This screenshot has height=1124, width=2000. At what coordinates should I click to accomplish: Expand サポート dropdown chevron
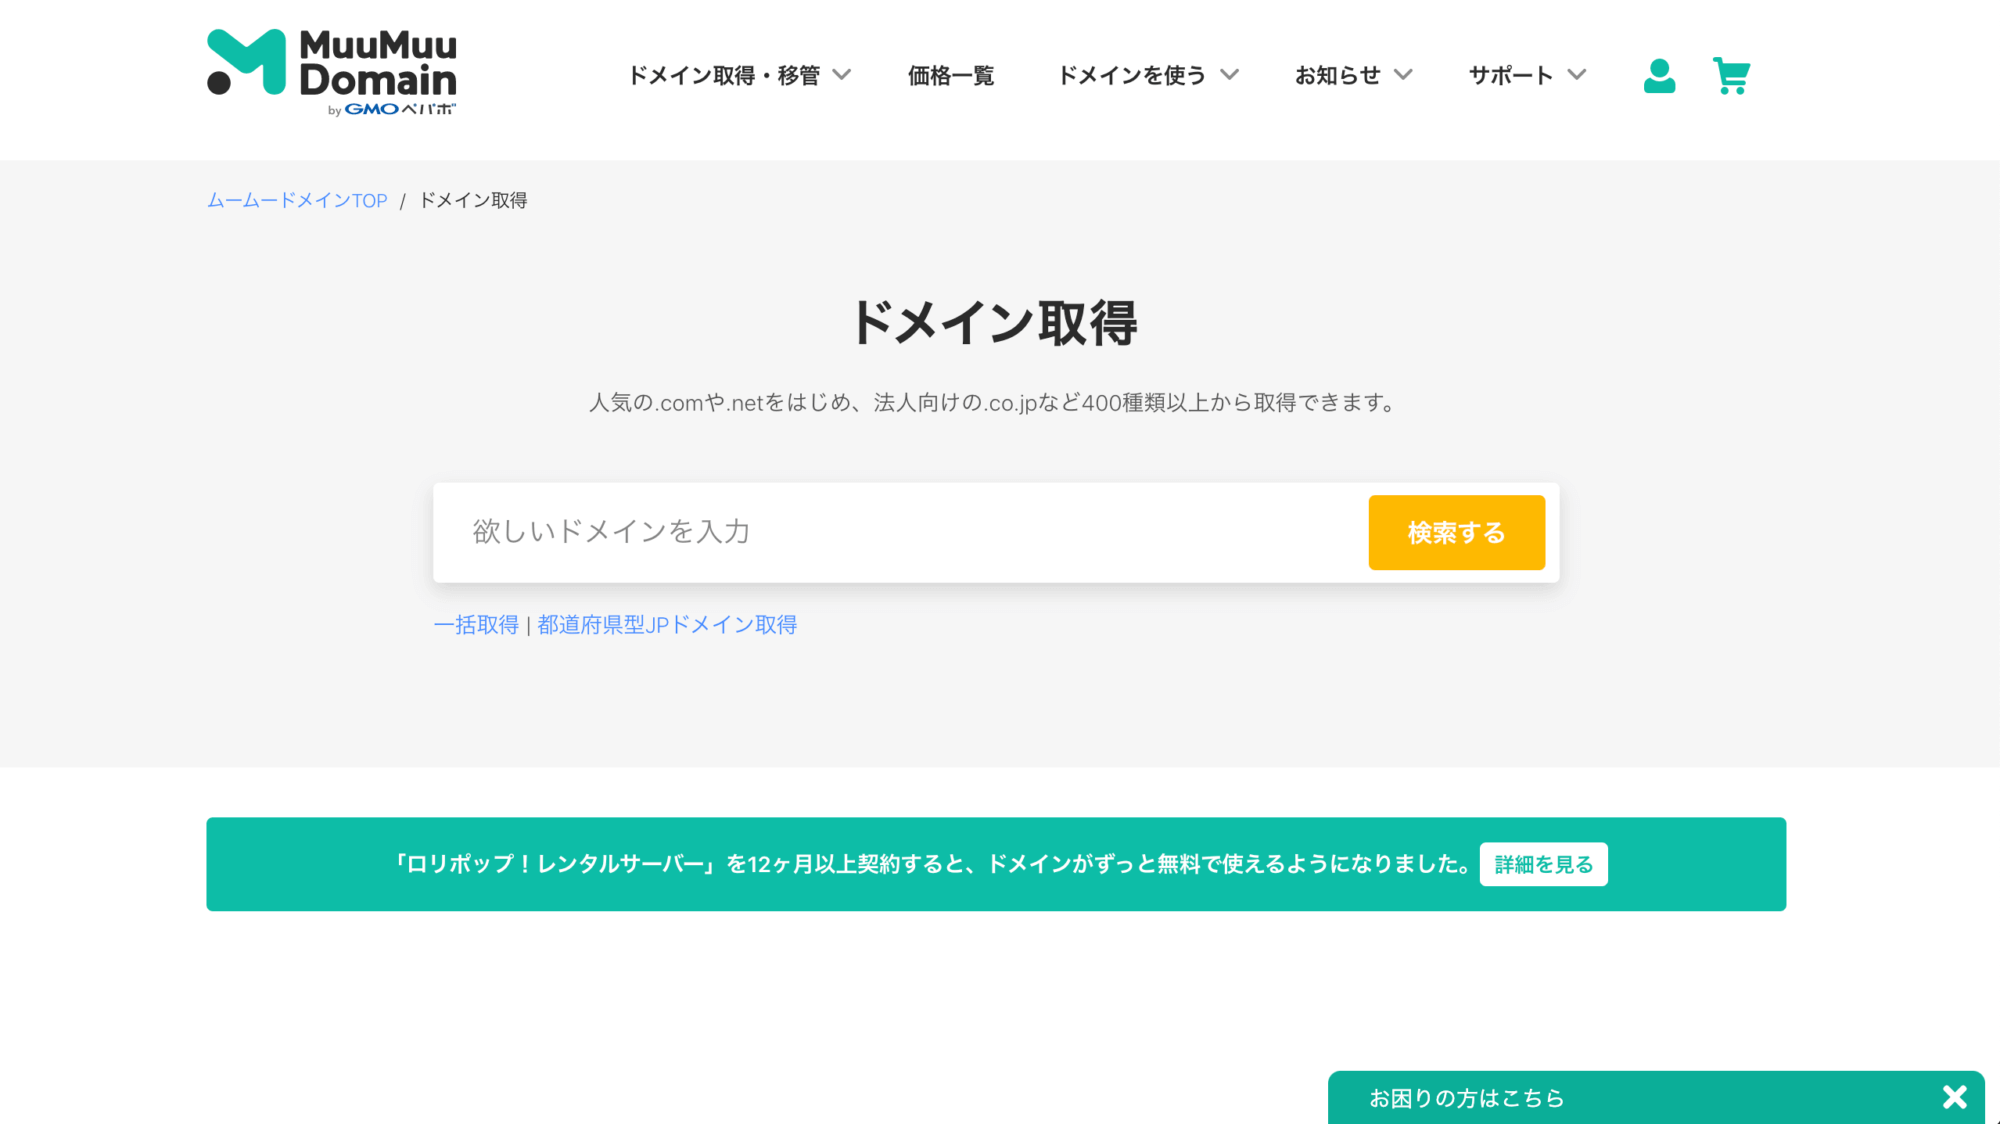tap(1577, 75)
